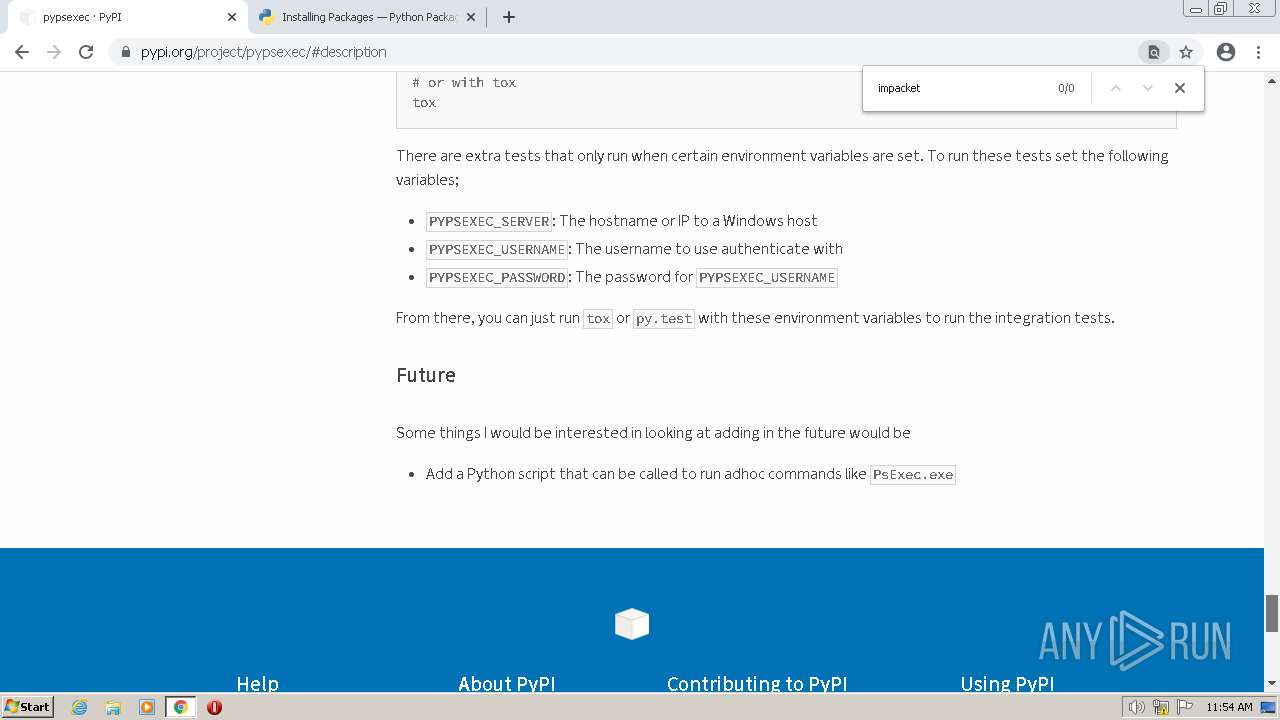Viewport: 1280px width, 720px height.
Task: Click the PYPSEXEC_SERVER code label
Action: [489, 221]
